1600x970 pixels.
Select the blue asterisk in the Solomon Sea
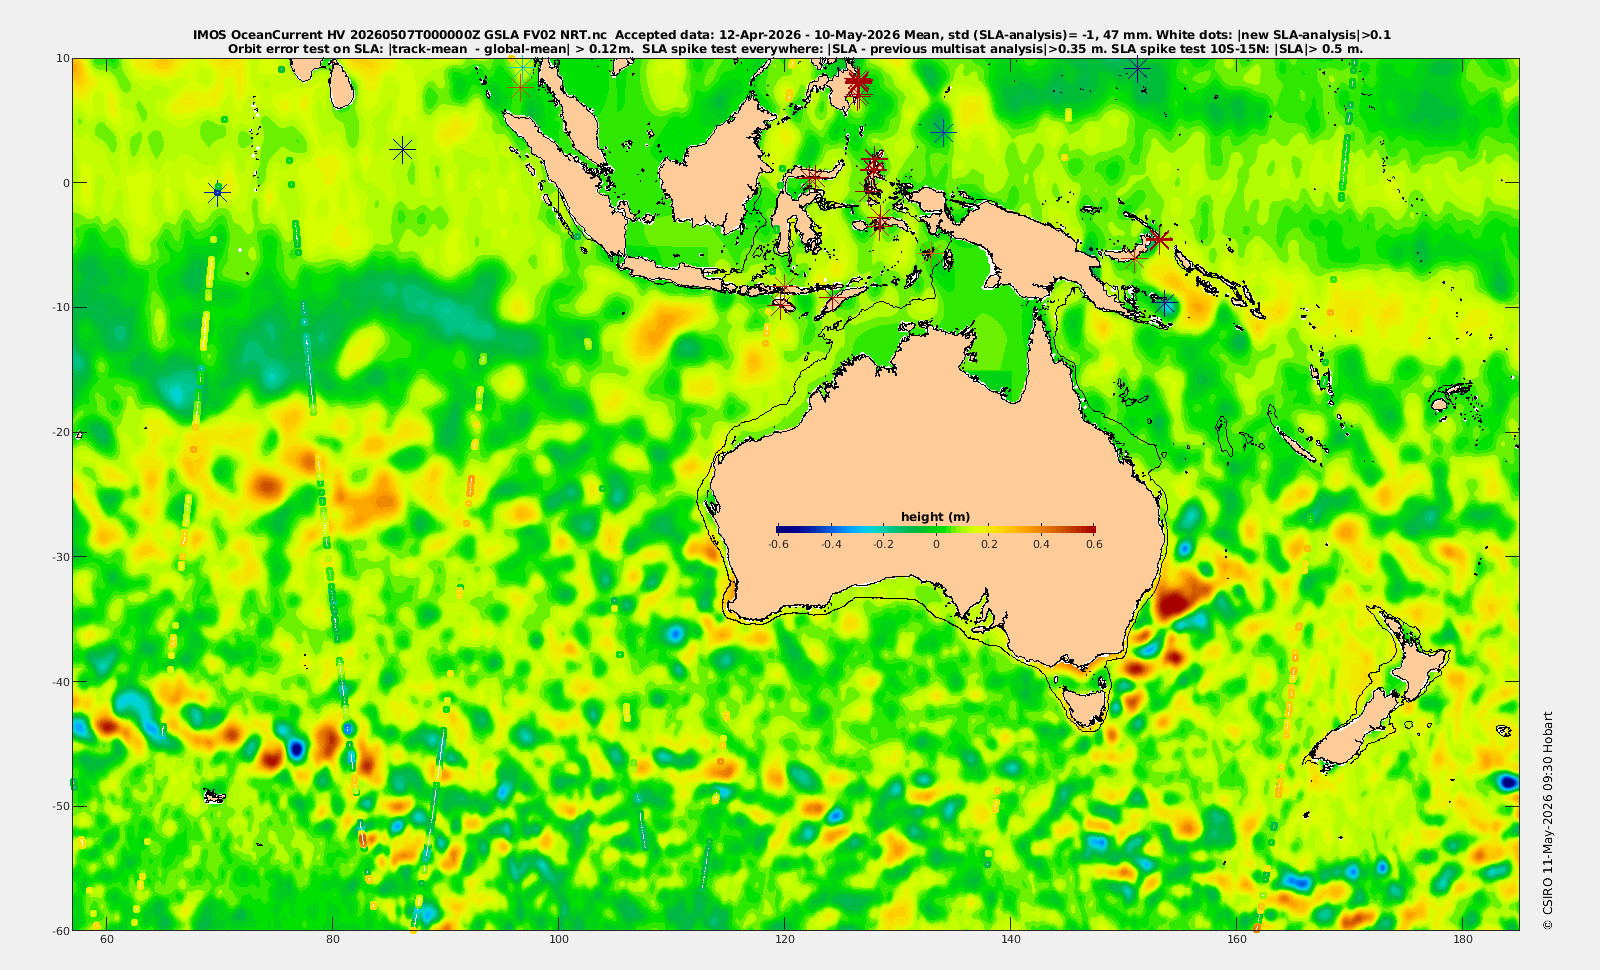1163,303
